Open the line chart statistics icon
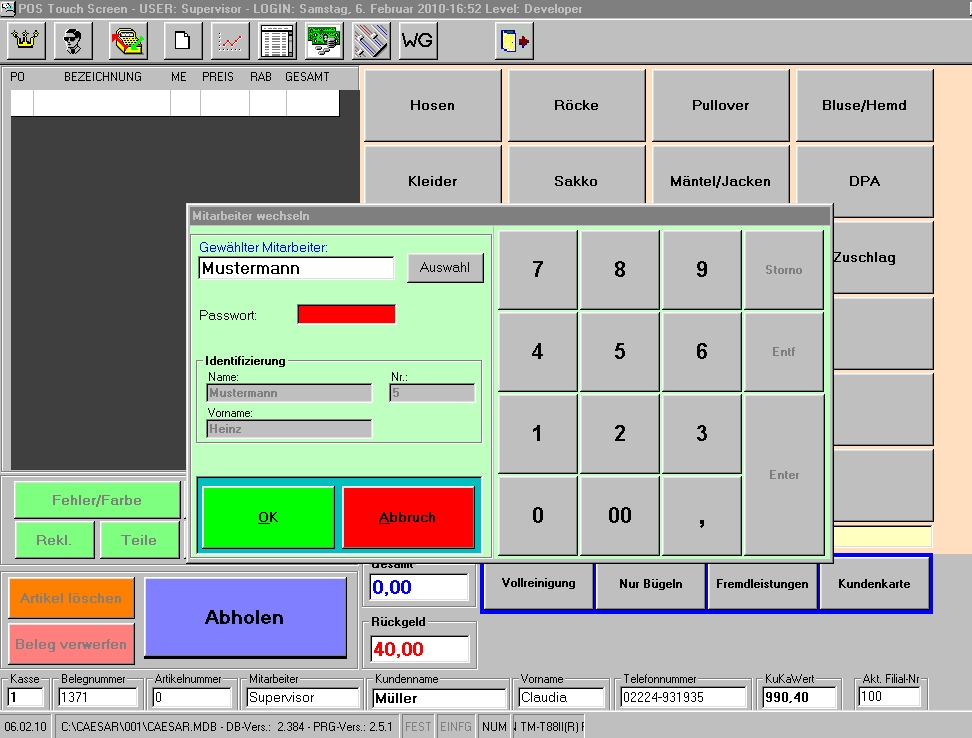The width and height of the screenshot is (972, 738). tap(230, 41)
